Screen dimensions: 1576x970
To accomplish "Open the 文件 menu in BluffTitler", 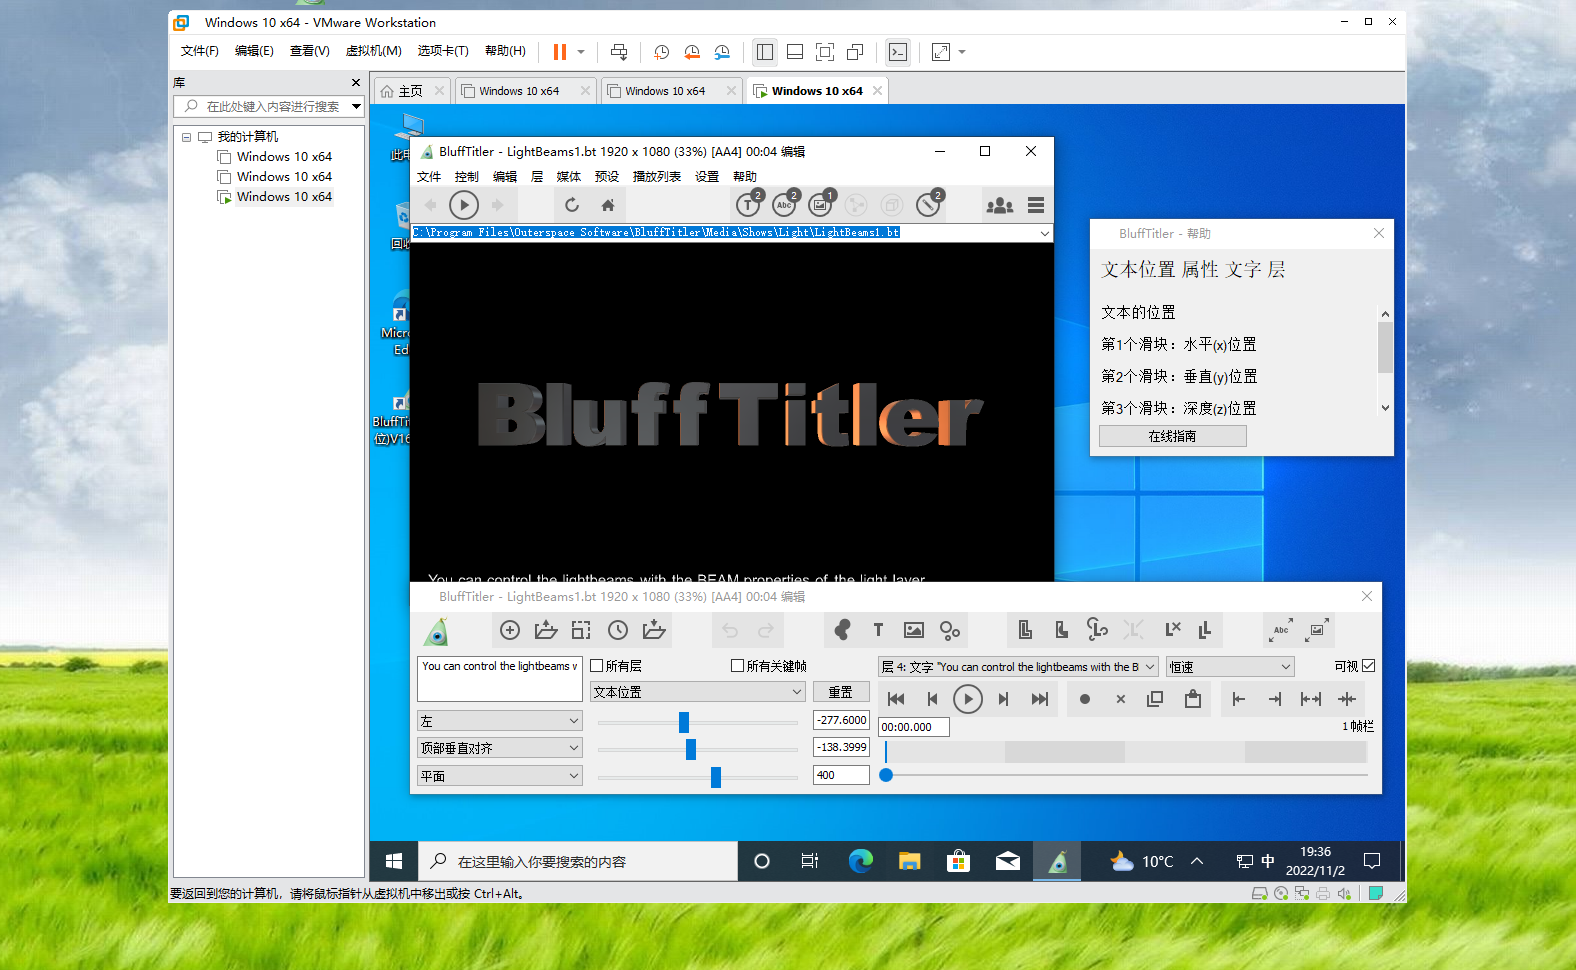I will 429,177.
